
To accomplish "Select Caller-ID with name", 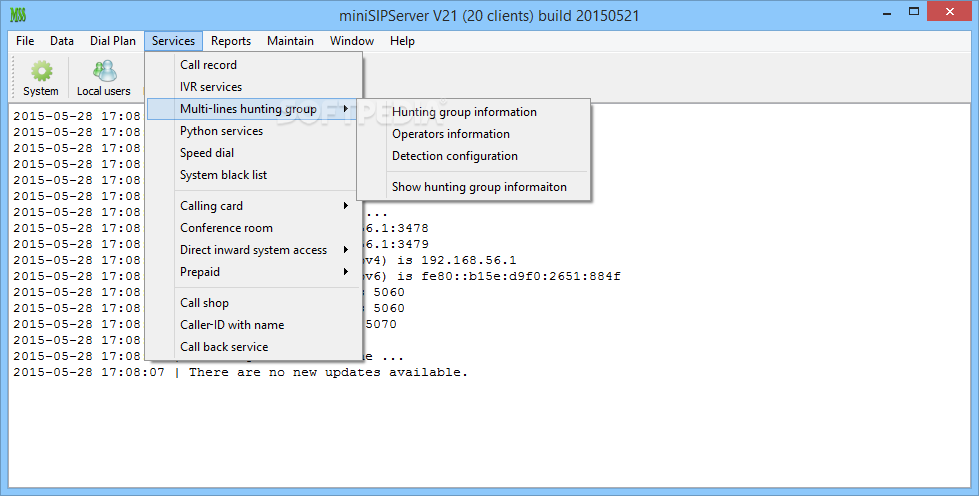I will pyautogui.click(x=254, y=325).
